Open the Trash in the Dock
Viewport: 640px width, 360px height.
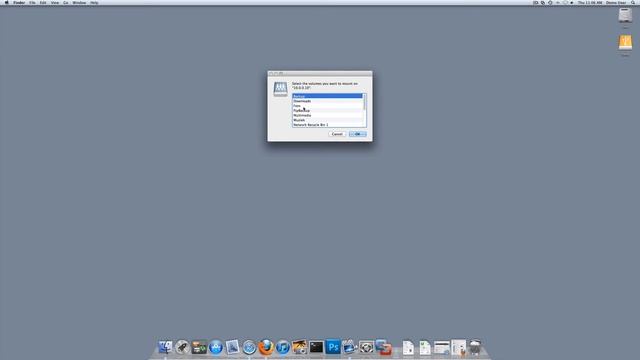[475, 347]
